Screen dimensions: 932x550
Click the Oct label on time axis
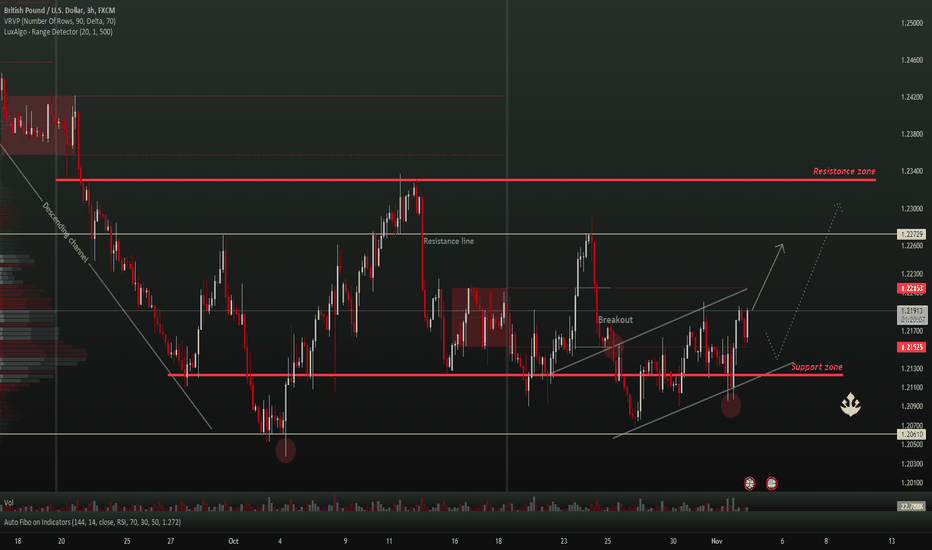click(x=234, y=541)
